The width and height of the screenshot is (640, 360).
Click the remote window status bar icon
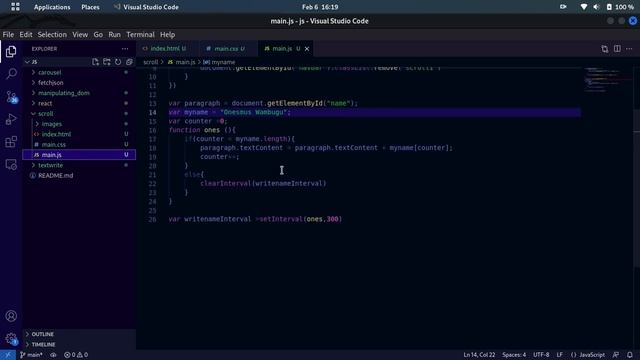pos(8,355)
